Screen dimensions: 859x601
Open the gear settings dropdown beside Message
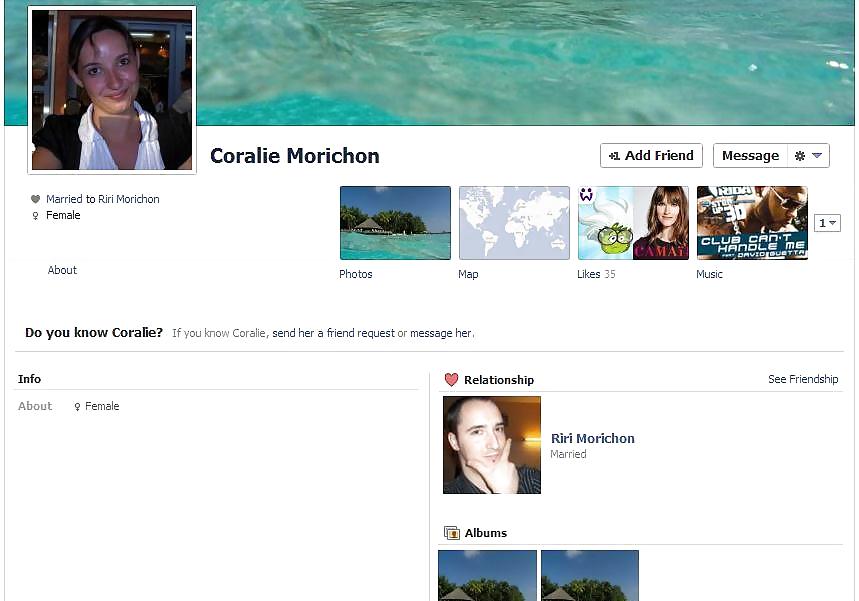click(x=808, y=156)
